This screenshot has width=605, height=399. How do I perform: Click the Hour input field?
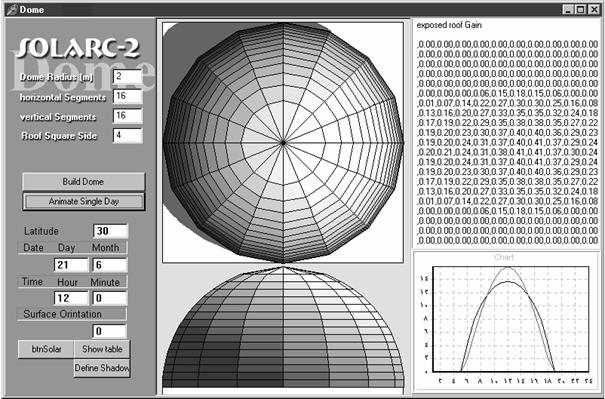pyautogui.click(x=71, y=298)
